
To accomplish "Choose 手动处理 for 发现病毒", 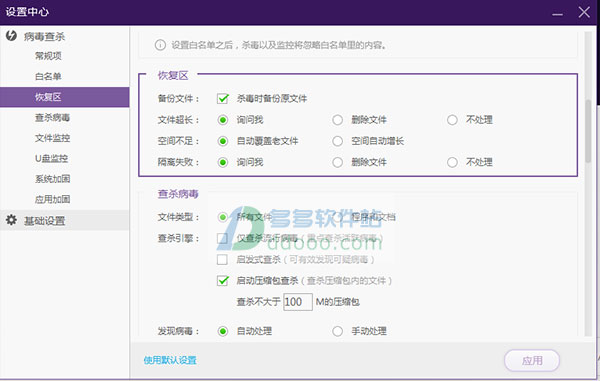I will pyautogui.click(x=337, y=331).
